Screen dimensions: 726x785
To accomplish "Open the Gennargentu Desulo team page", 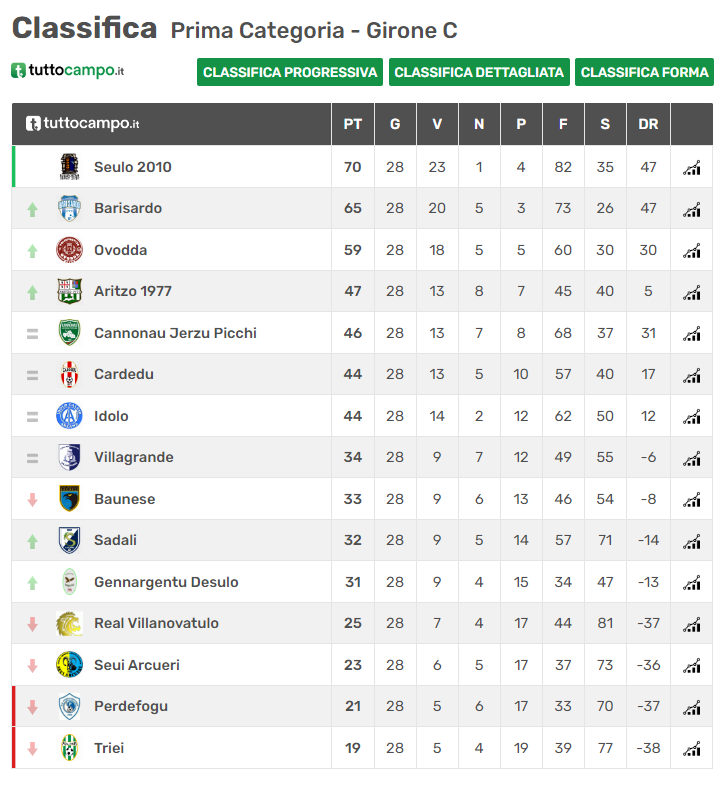I will [x=166, y=582].
